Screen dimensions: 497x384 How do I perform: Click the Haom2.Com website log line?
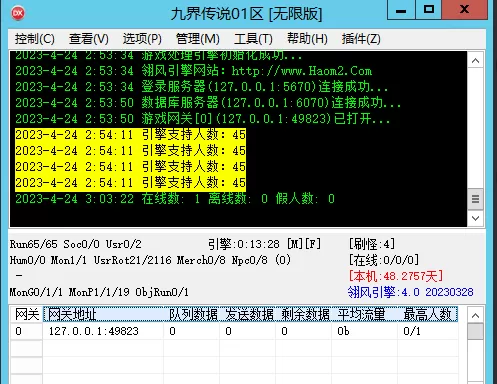pos(193,71)
